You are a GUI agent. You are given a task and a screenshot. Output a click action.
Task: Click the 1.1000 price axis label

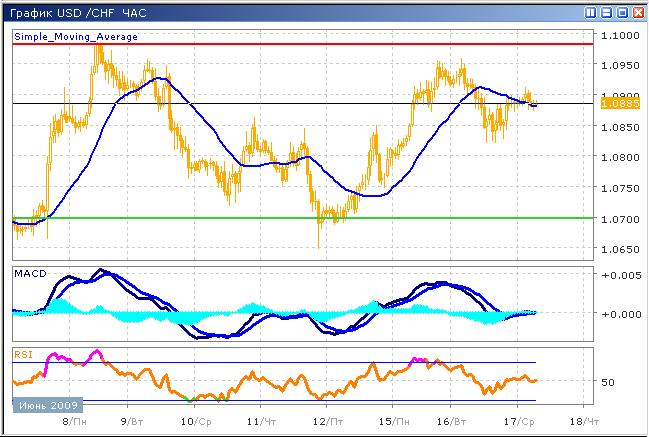[622, 36]
